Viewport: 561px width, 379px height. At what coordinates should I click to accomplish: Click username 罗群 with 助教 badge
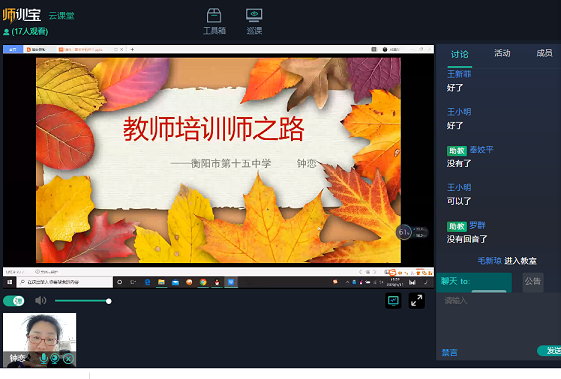pyautogui.click(x=477, y=225)
